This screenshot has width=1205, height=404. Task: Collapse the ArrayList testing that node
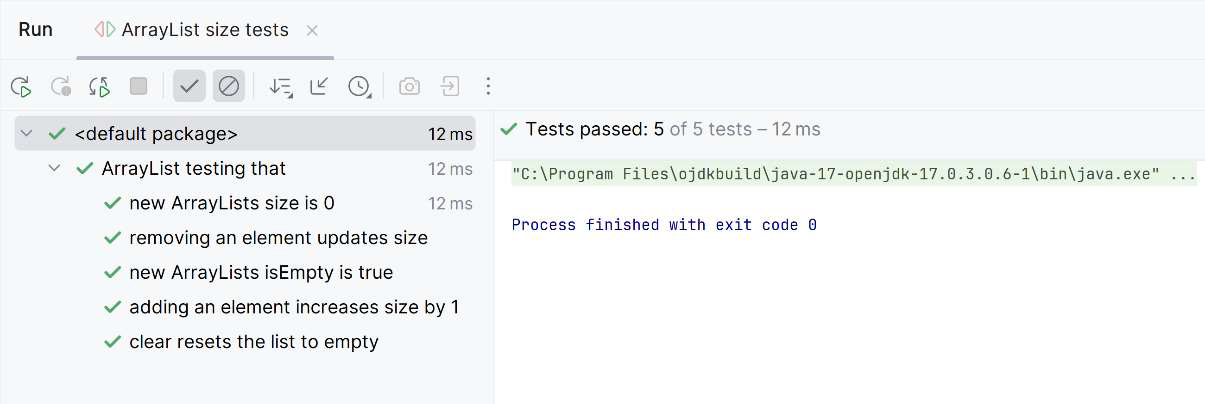[55, 169]
